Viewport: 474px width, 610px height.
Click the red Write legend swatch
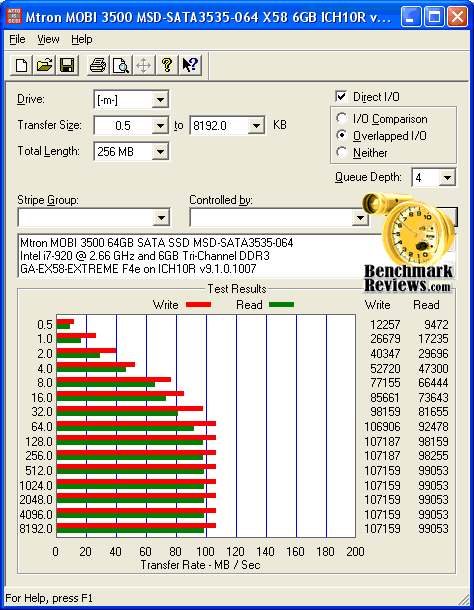(198, 305)
